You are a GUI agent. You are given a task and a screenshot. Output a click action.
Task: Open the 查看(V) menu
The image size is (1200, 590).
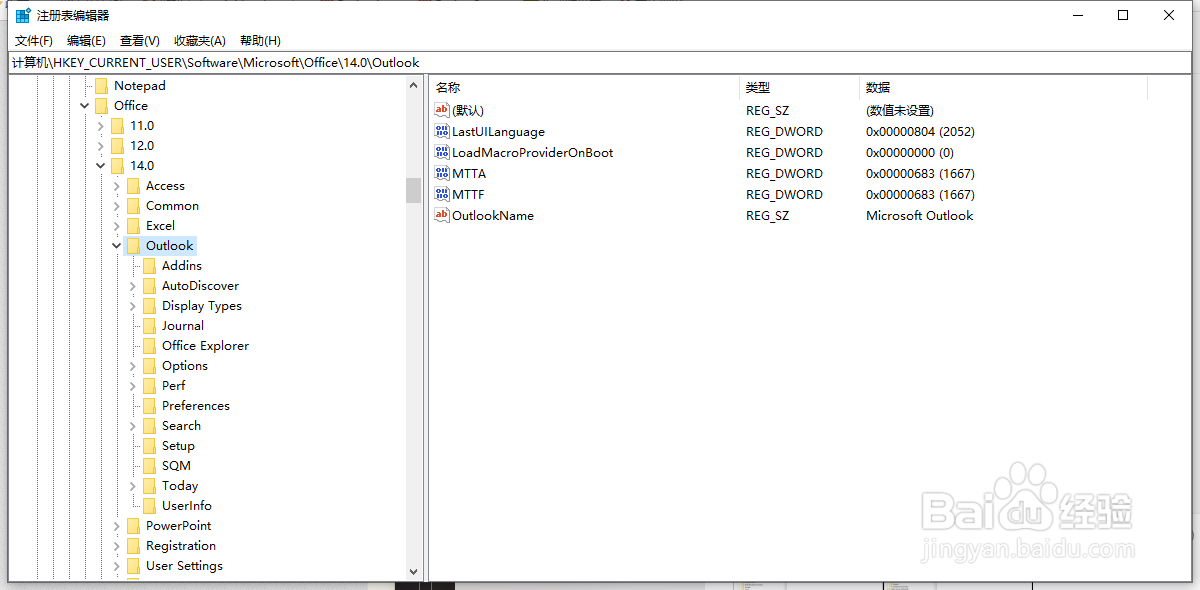138,40
